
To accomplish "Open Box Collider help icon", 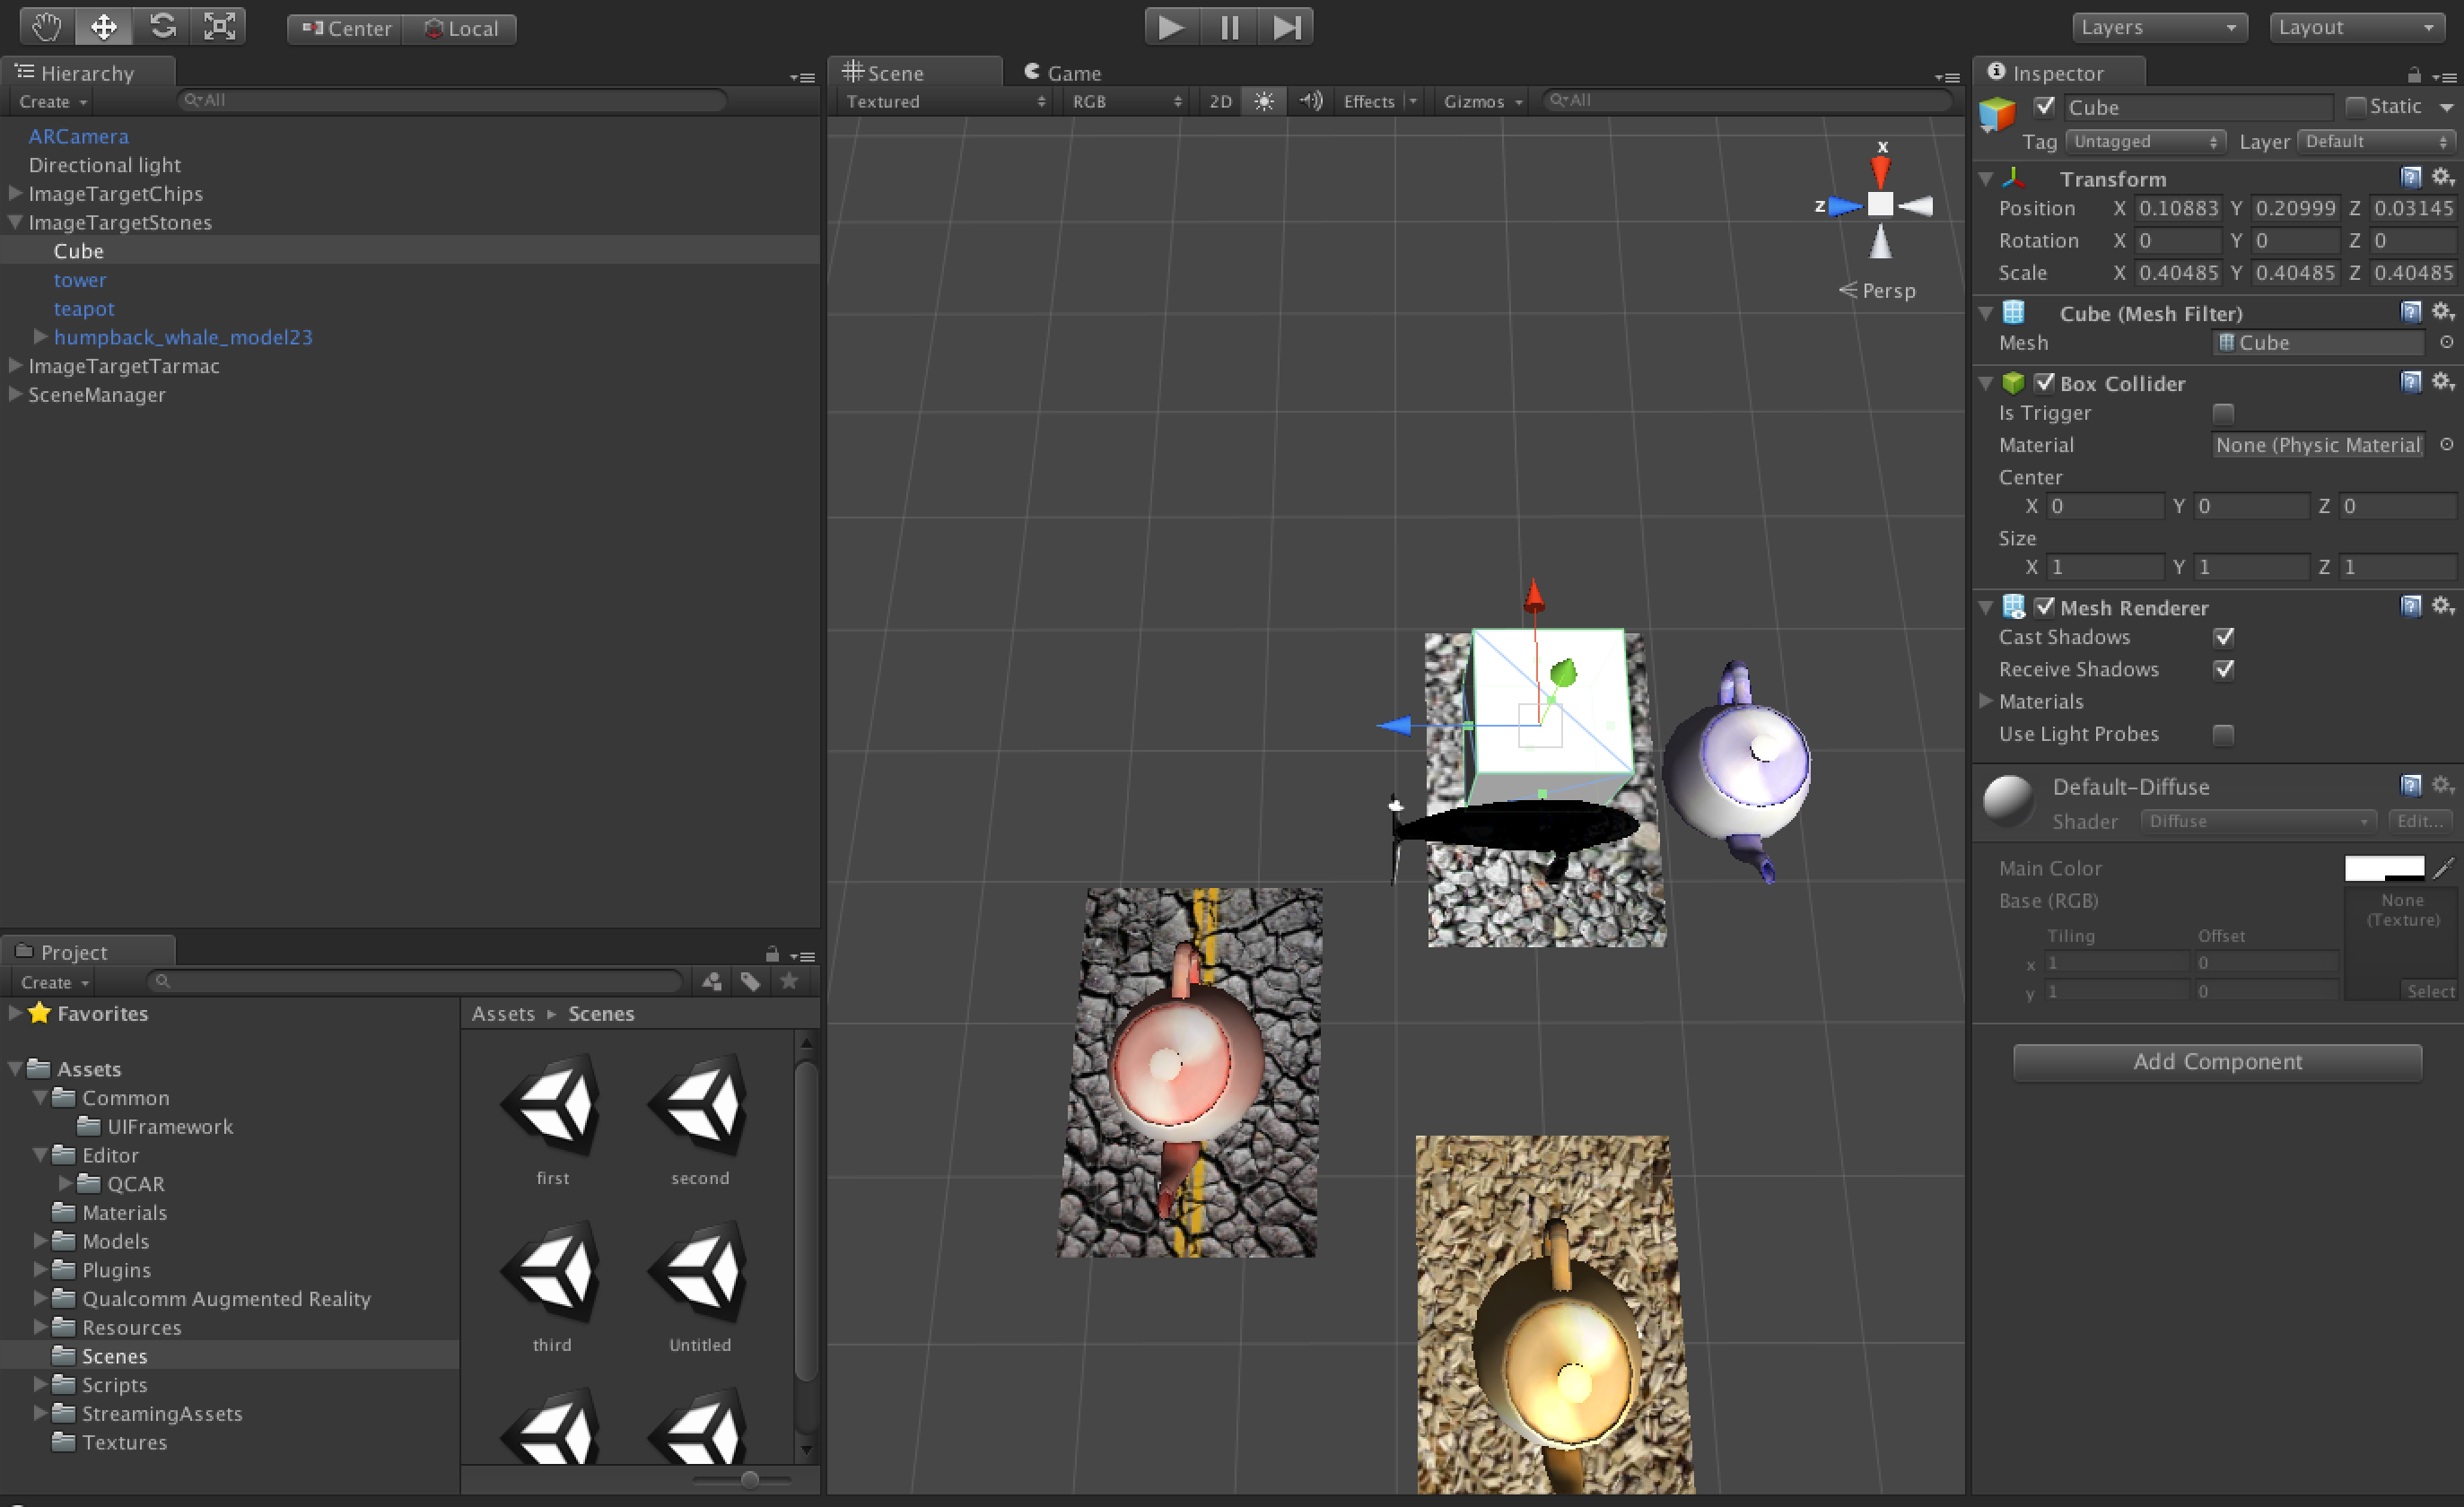I will (x=2411, y=382).
